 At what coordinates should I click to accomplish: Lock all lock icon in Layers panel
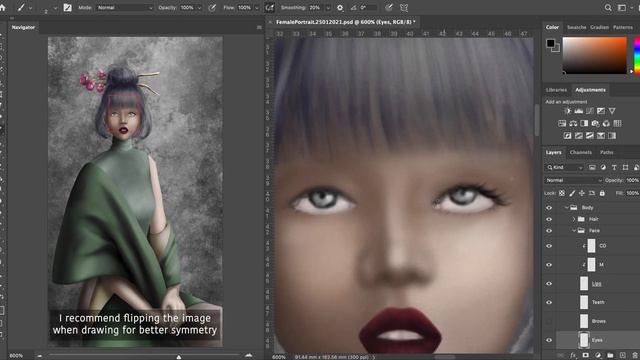point(602,193)
